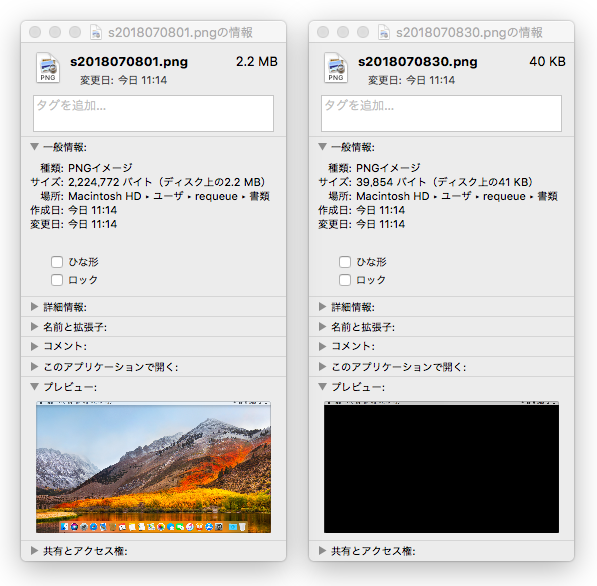Close the s2018070801.png info window
597x586 pixels.
coord(35,32)
